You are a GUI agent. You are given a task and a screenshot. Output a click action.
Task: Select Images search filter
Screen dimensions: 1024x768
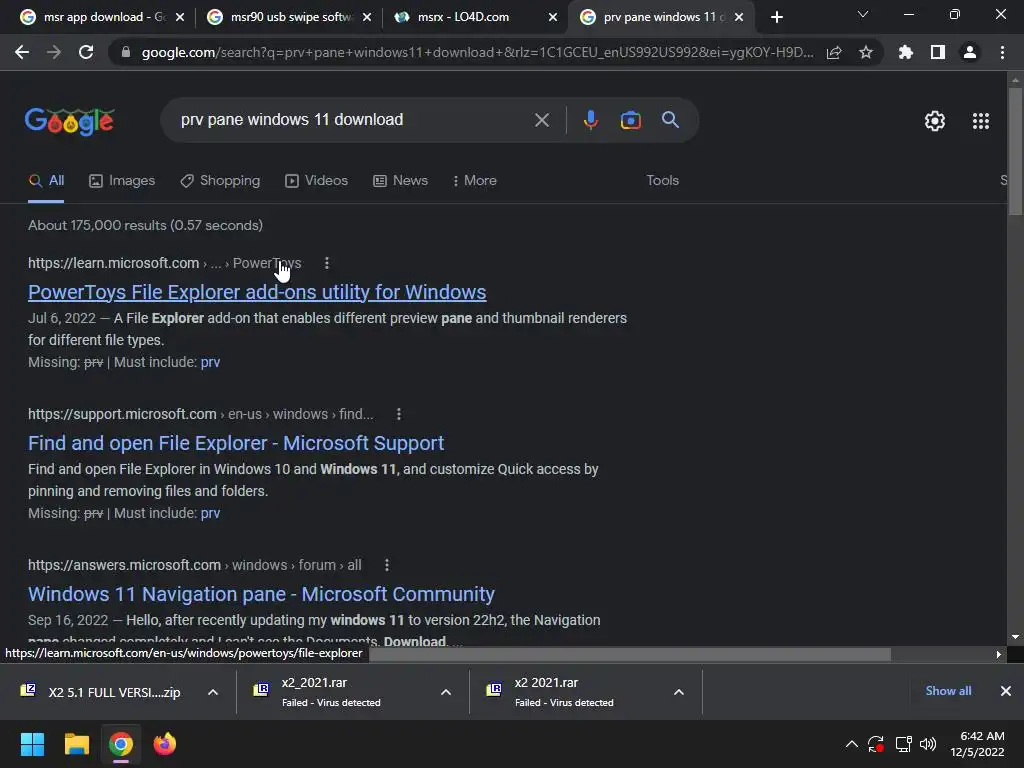click(x=122, y=181)
